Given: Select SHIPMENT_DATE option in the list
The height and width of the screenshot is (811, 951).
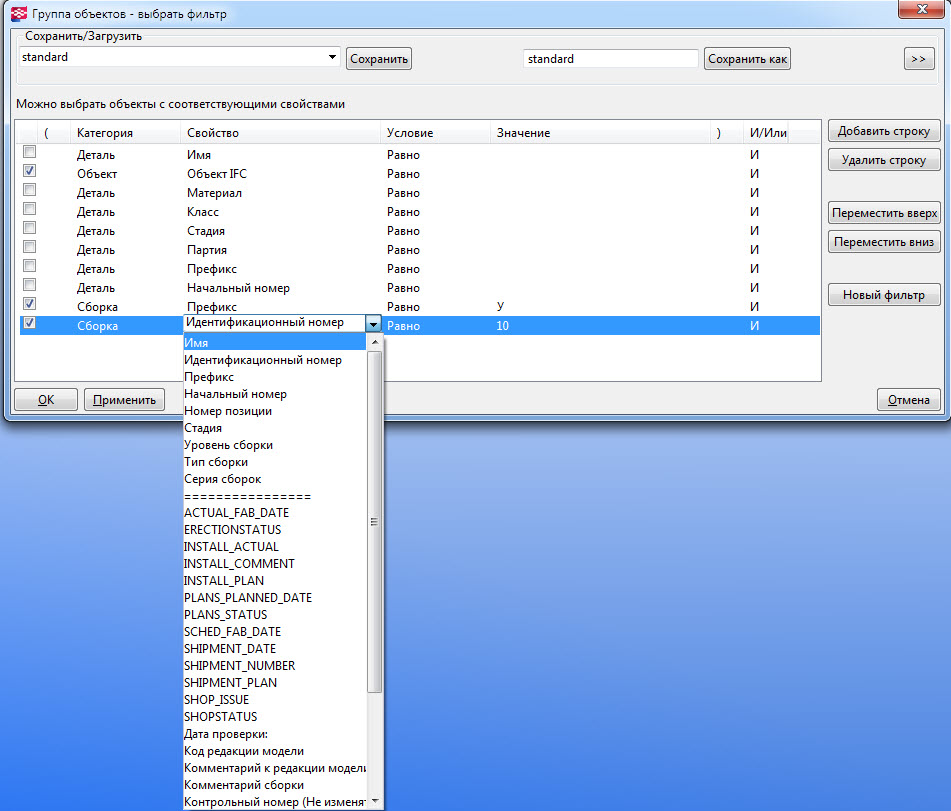Looking at the screenshot, I should click(x=231, y=649).
